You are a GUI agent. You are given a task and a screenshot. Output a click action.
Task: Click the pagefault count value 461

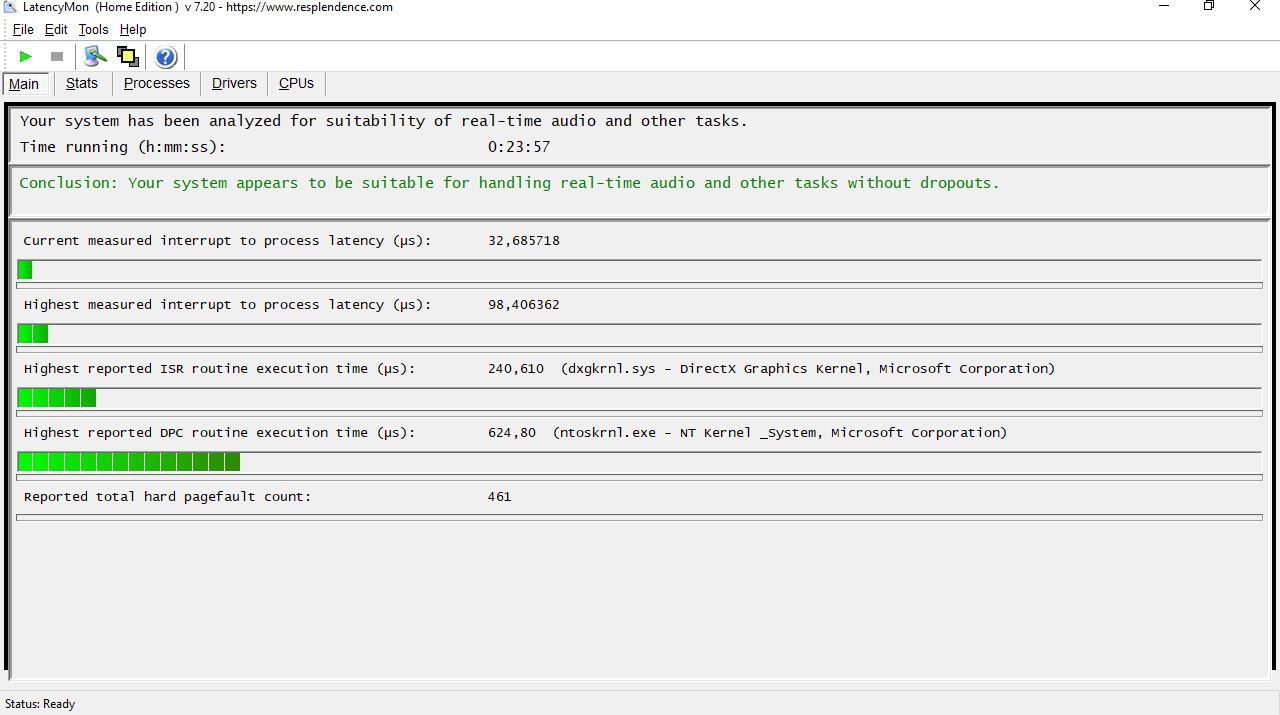tap(500, 497)
